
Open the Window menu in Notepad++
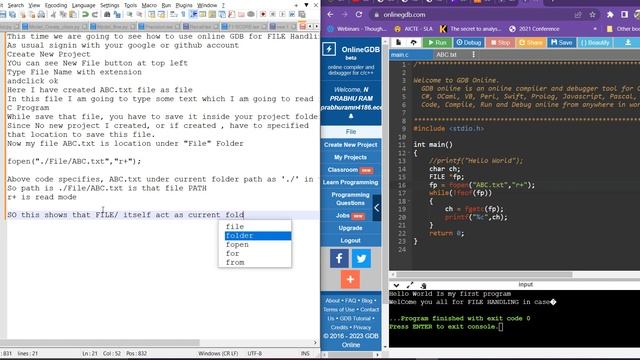[x=207, y=5]
